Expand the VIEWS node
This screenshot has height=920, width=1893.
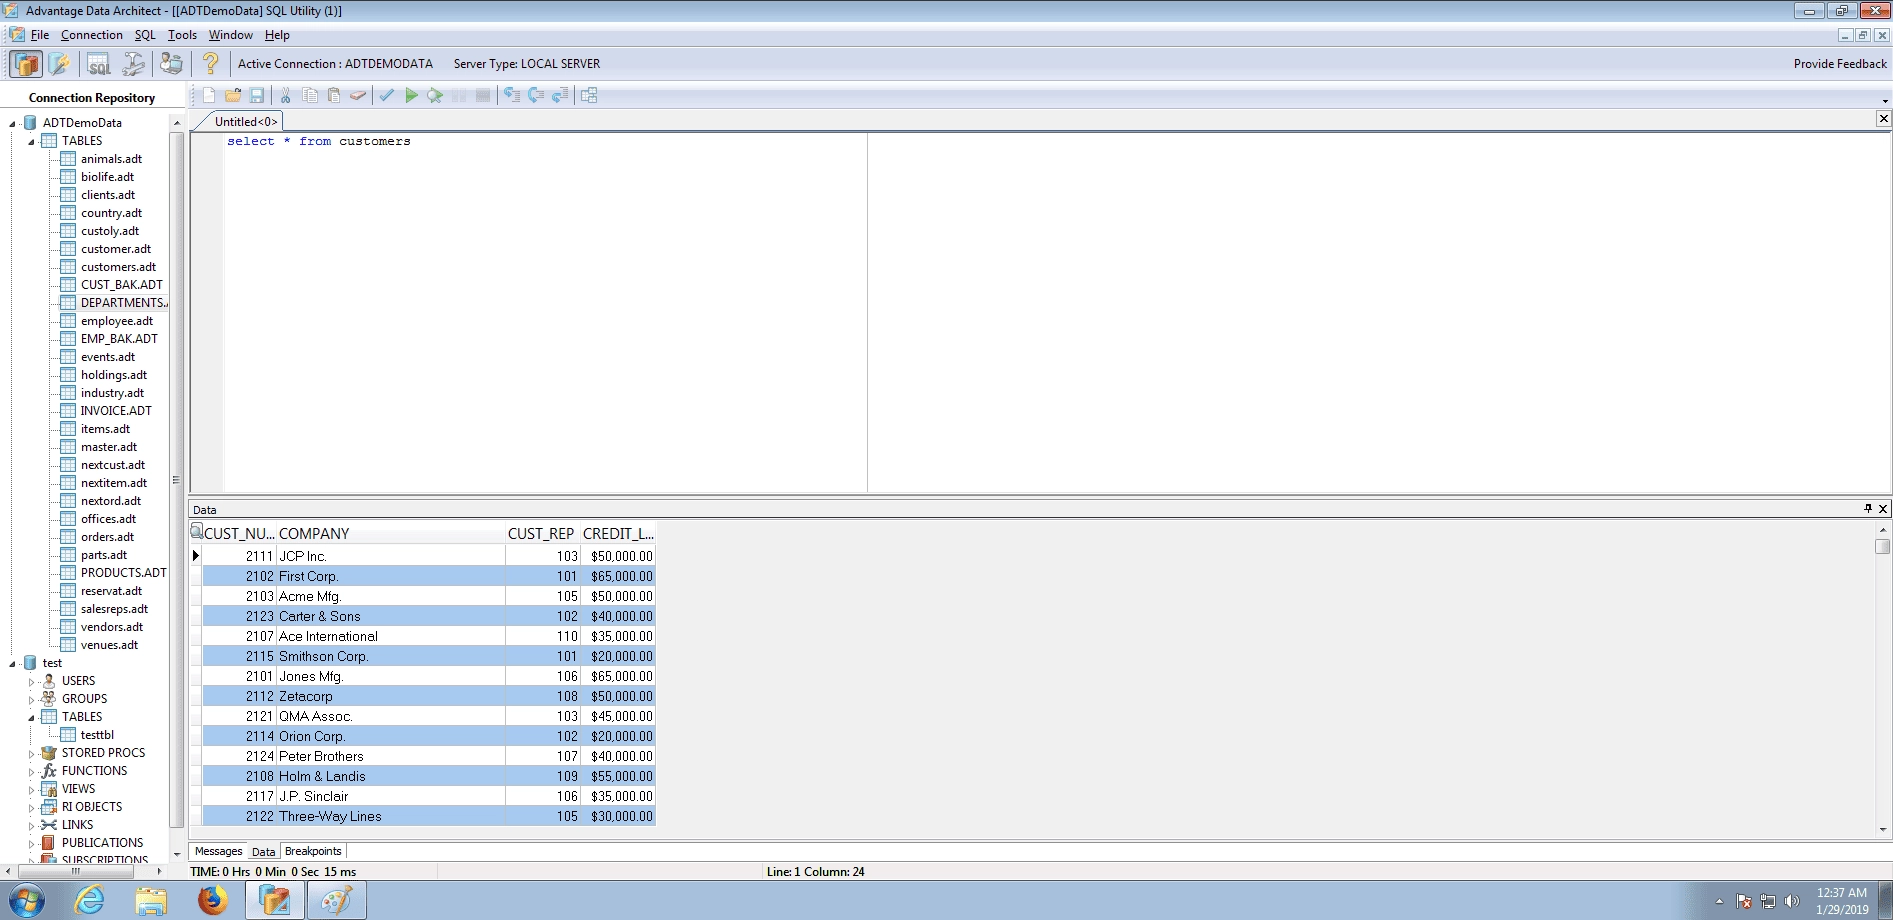coord(31,790)
